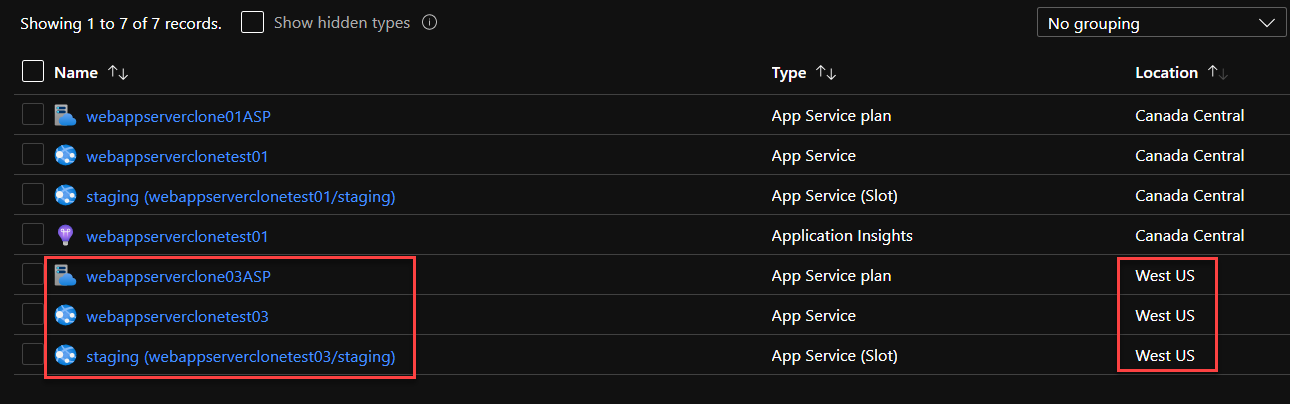Click the staging slot icon for webappserverclonetest03
Viewport: 1290px width, 404px height.
66,355
